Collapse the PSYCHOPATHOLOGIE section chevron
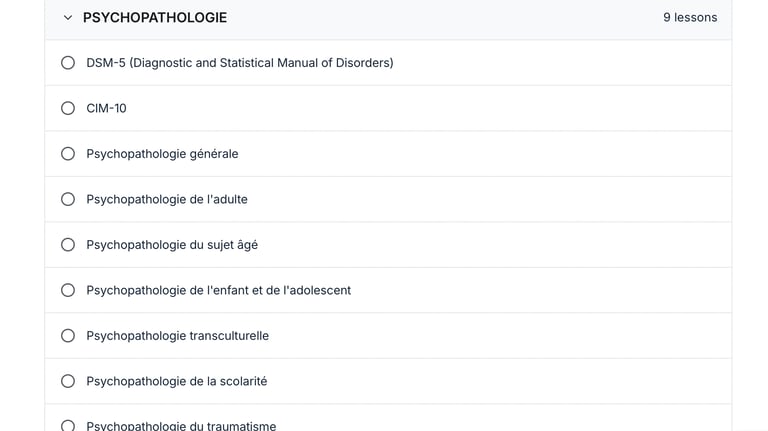768x431 pixels. point(68,18)
